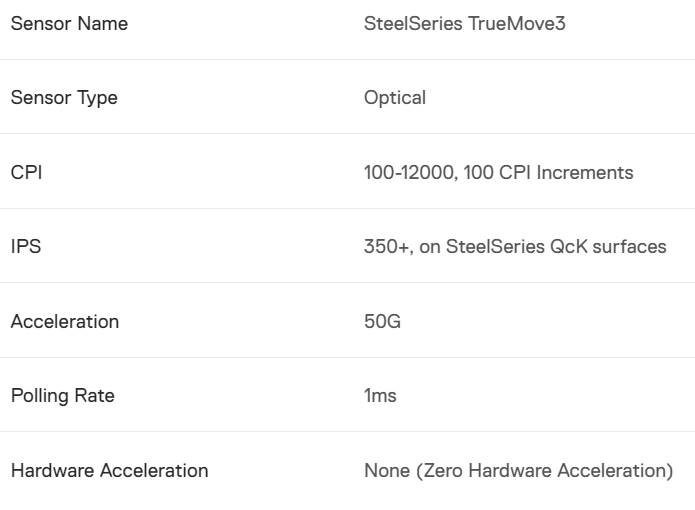Click the Sensor Name label

69,23
